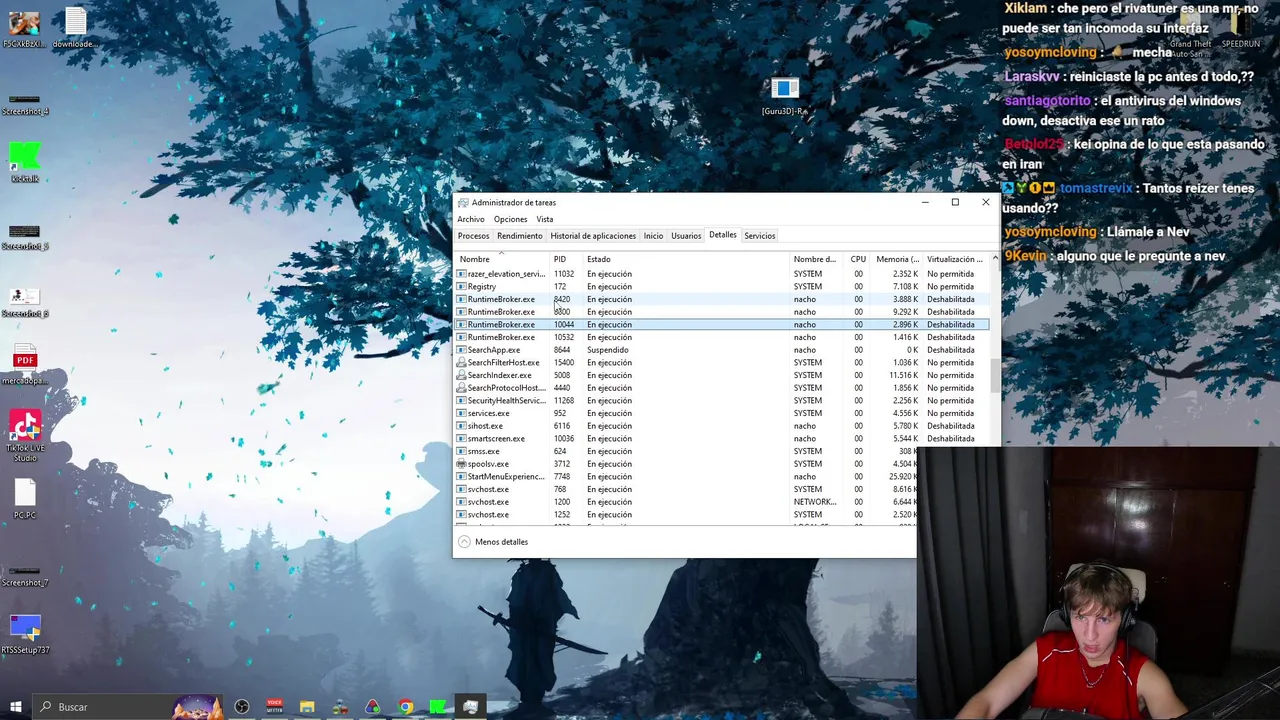Image resolution: width=1280 pixels, height=720 pixels.
Task: Click the vertical scrollbar of the details list
Action: click(x=994, y=375)
